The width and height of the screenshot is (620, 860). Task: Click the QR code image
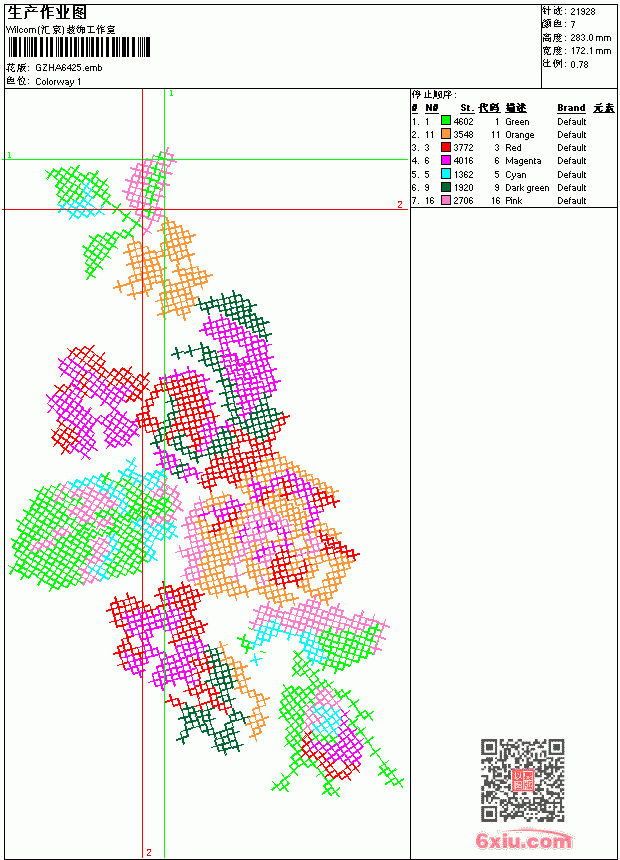[523, 779]
